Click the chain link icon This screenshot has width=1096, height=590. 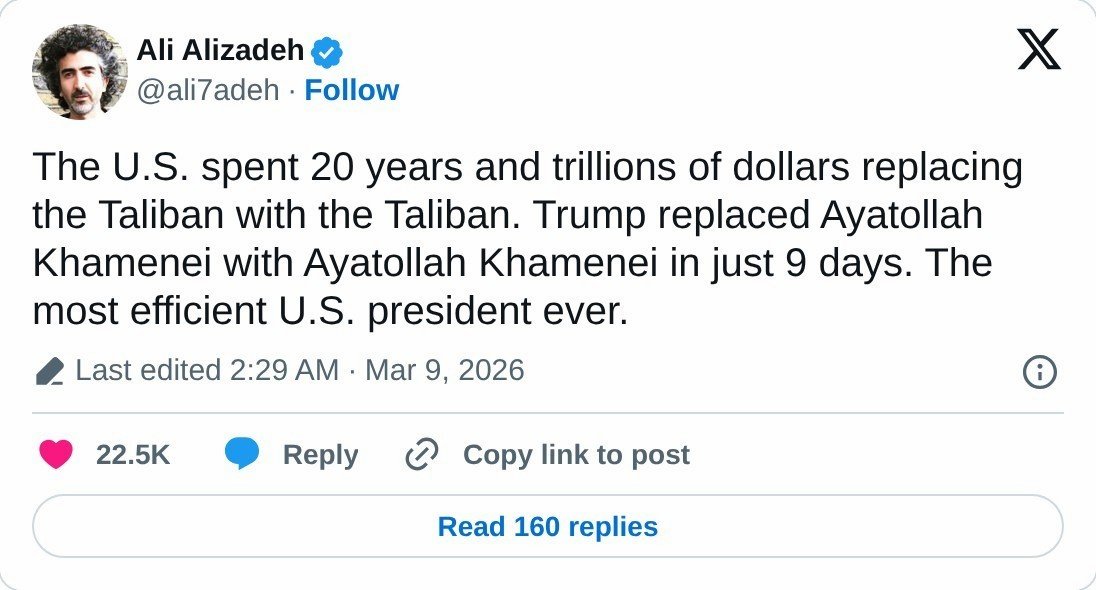pos(422,455)
